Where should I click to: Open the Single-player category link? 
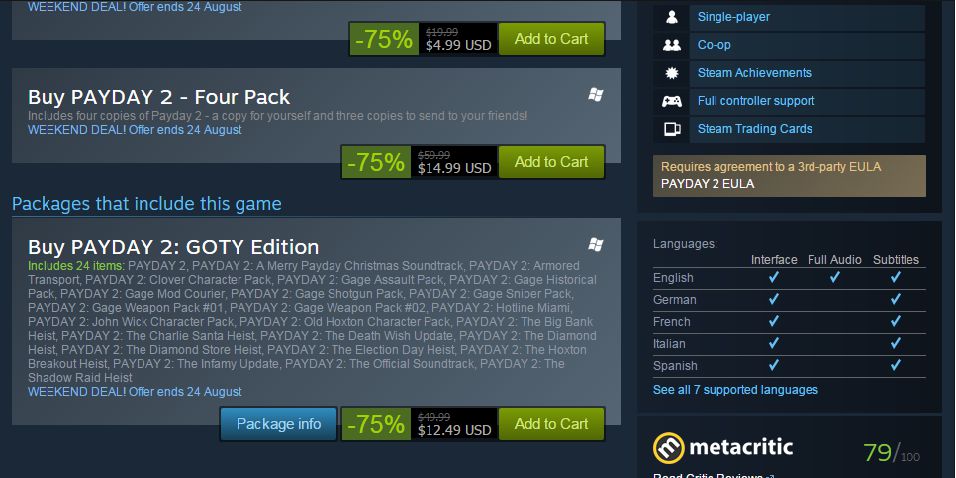pyautogui.click(x=733, y=17)
